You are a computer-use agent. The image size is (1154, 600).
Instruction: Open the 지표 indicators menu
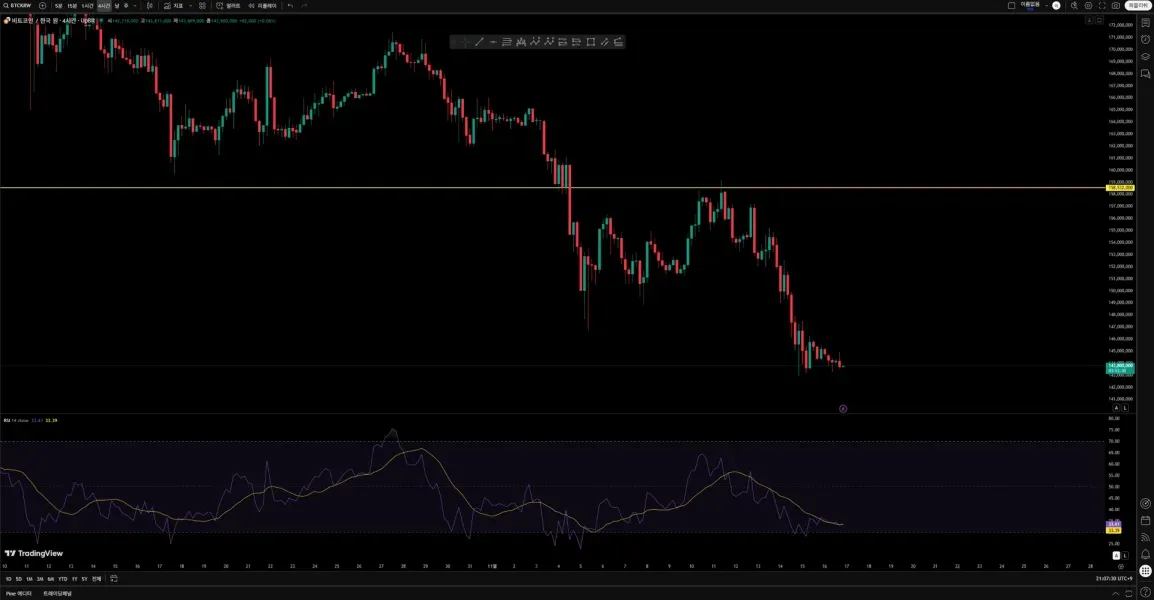(174, 5)
